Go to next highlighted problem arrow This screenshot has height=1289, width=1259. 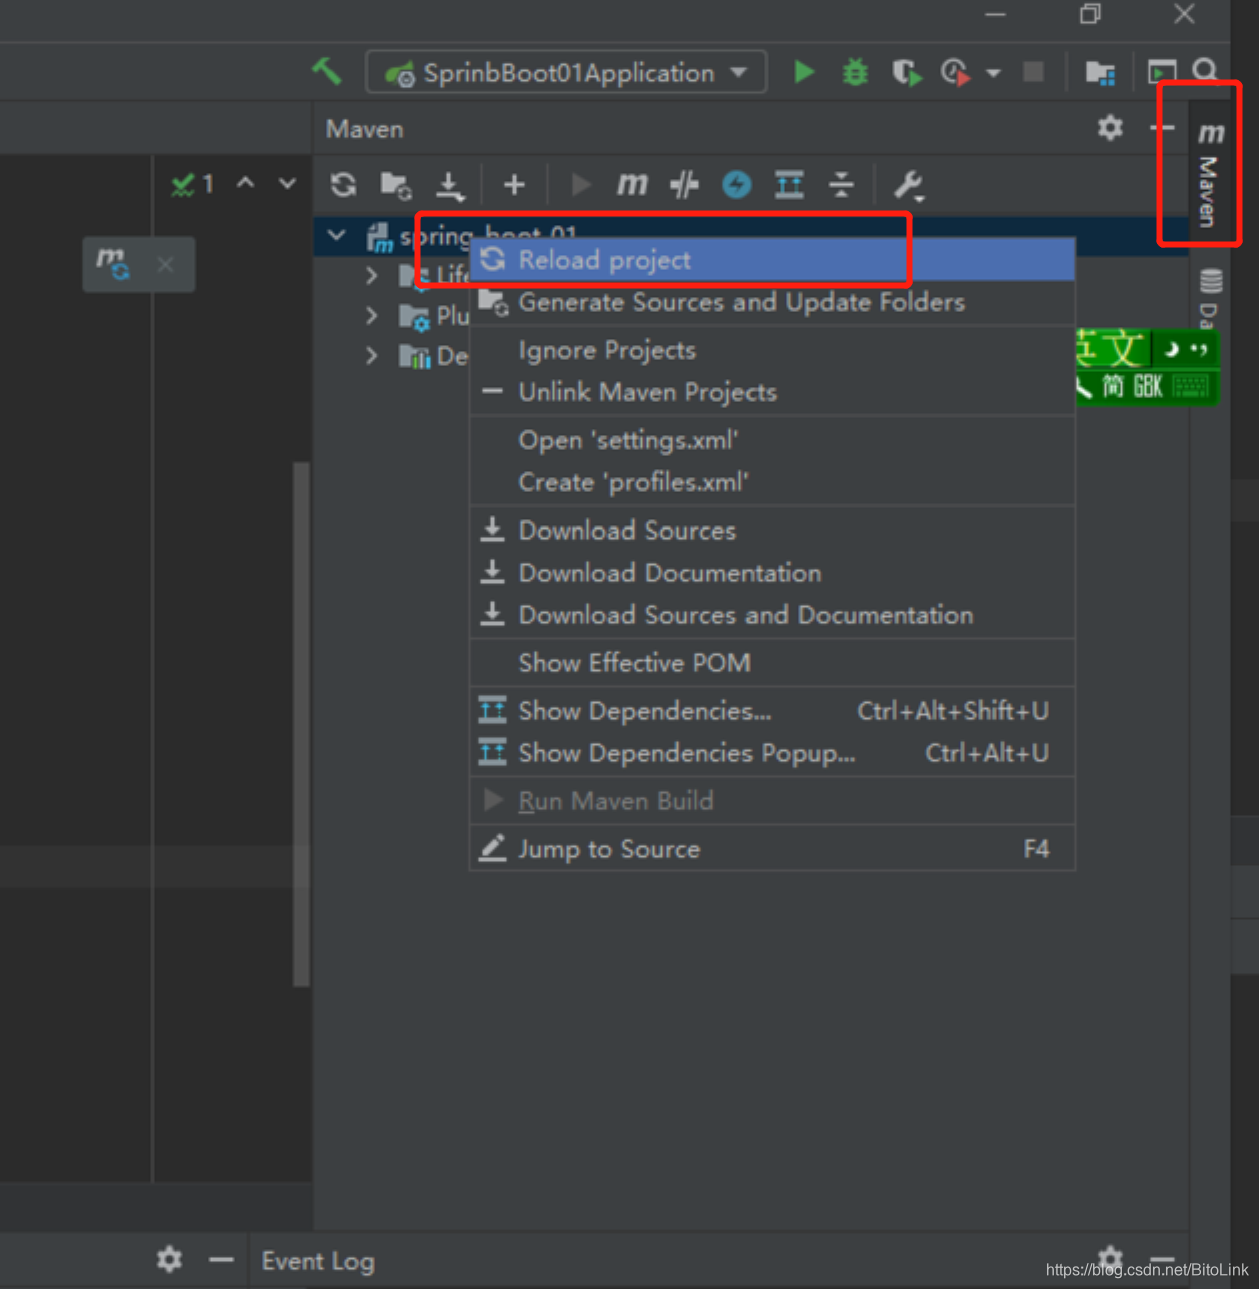coord(287,183)
